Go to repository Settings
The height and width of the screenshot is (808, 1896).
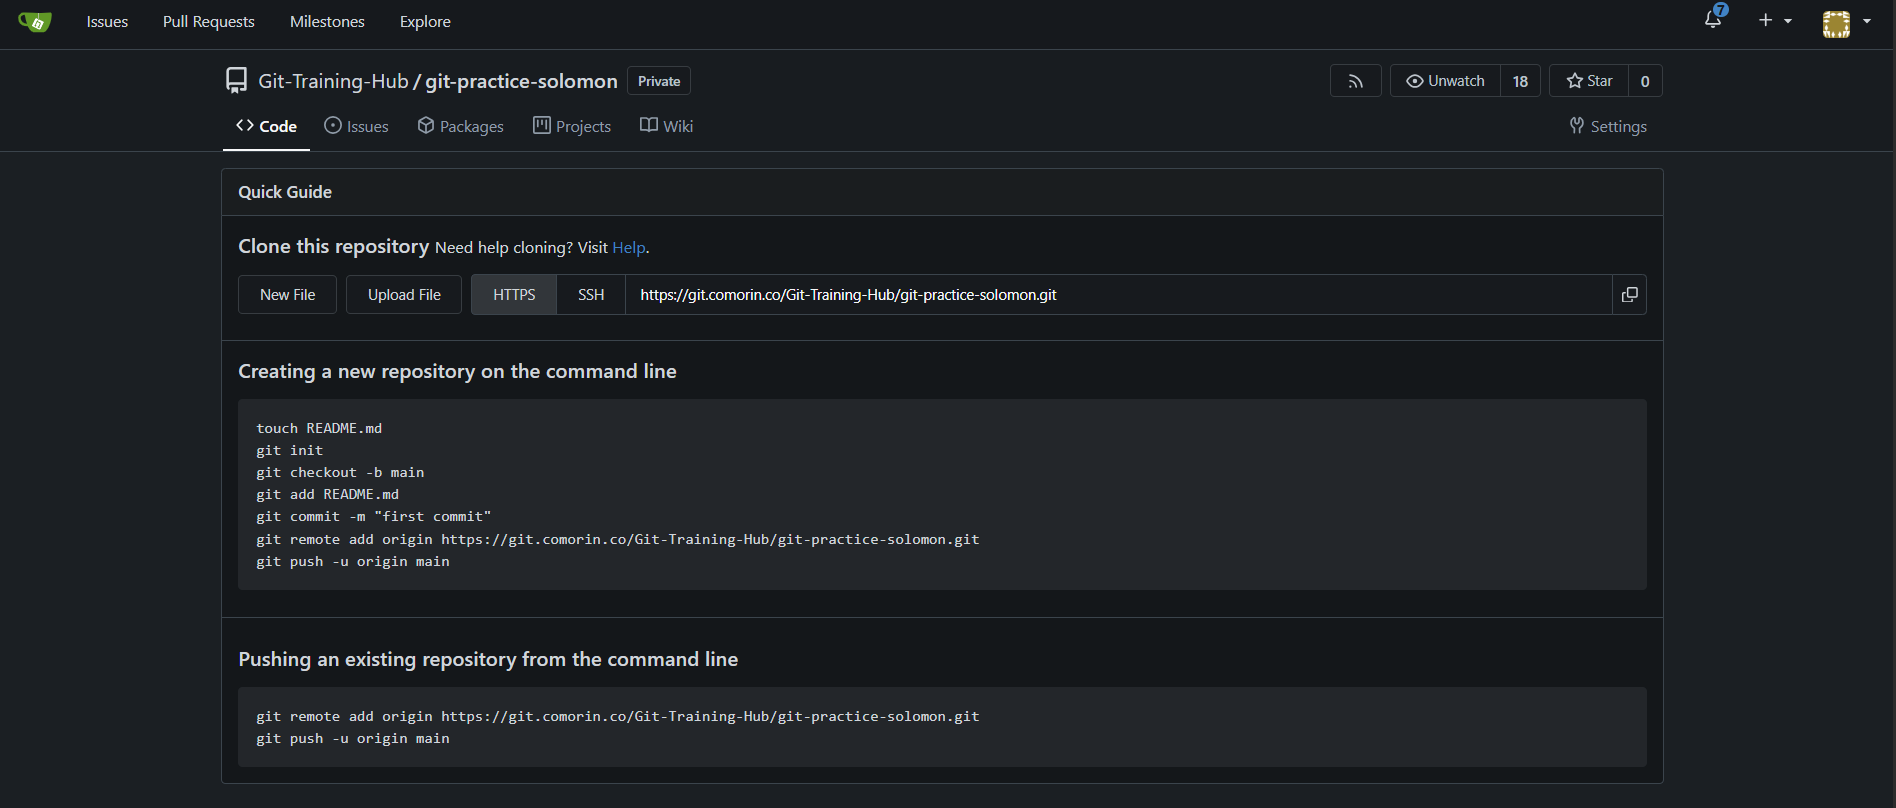coord(1608,126)
